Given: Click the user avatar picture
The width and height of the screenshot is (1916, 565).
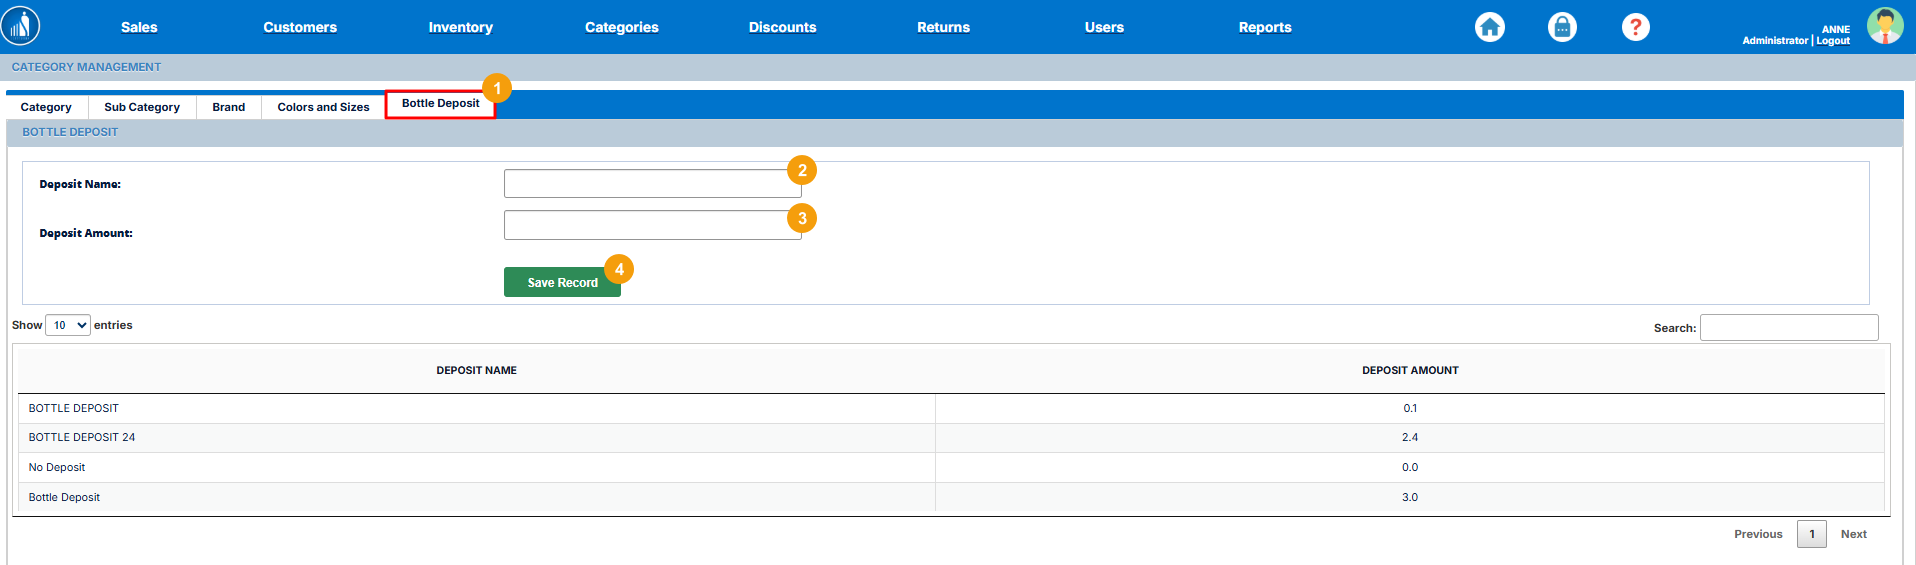Looking at the screenshot, I should pyautogui.click(x=1885, y=26).
